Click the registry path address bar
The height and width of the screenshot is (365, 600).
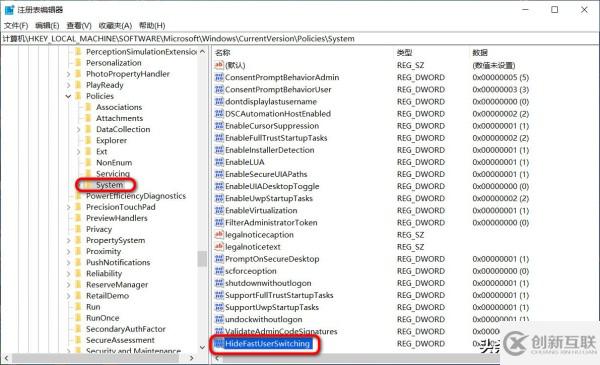pos(300,39)
